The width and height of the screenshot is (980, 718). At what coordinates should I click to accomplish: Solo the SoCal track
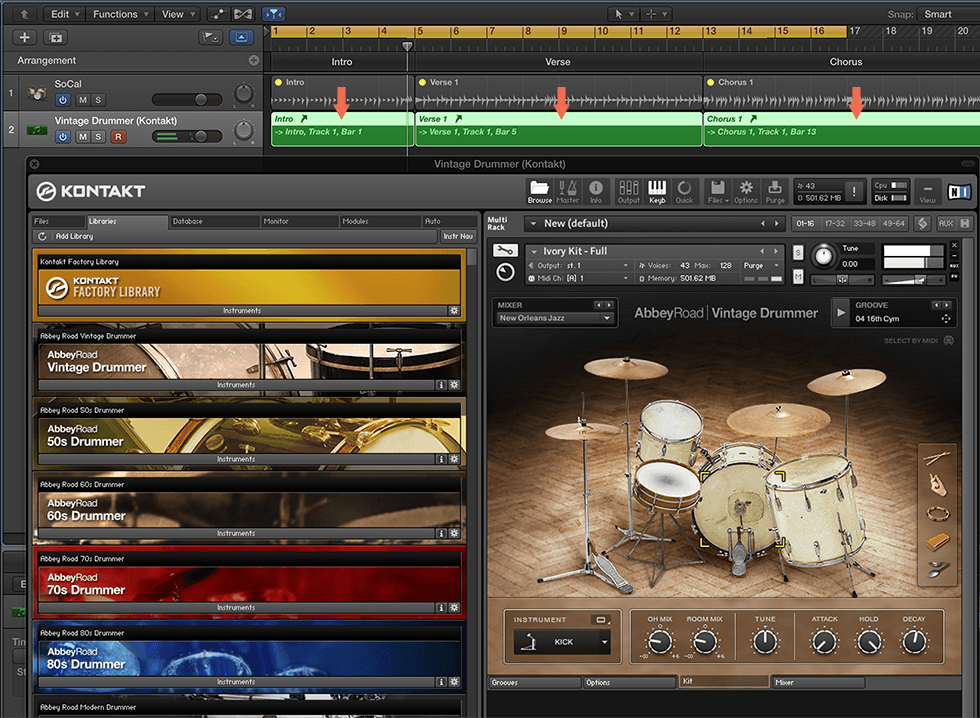click(98, 100)
